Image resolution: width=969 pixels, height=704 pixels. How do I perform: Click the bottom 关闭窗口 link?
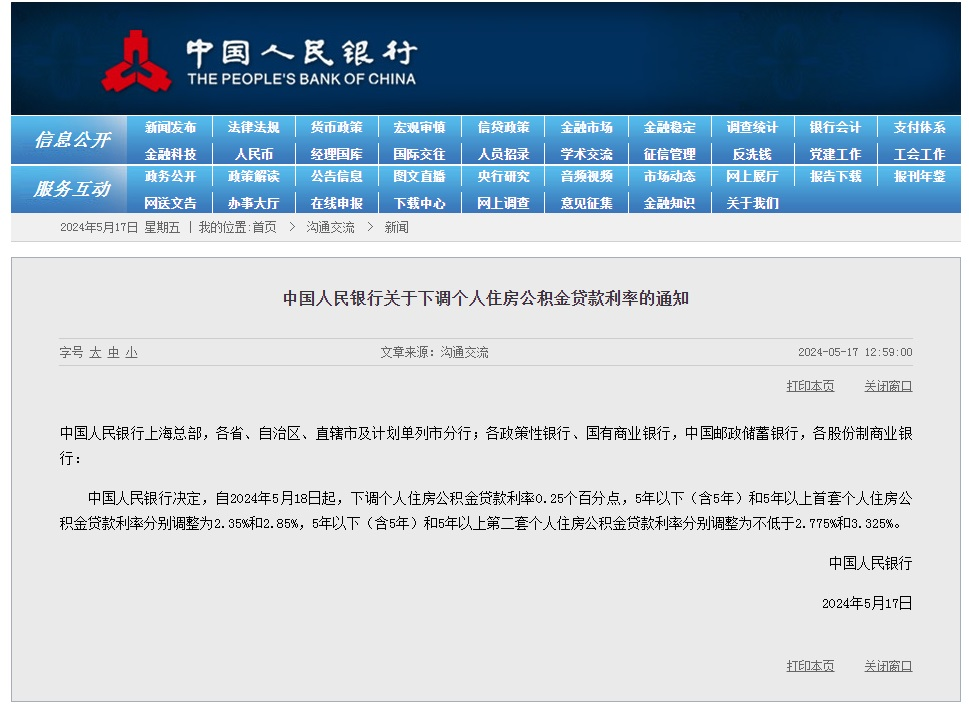(888, 666)
